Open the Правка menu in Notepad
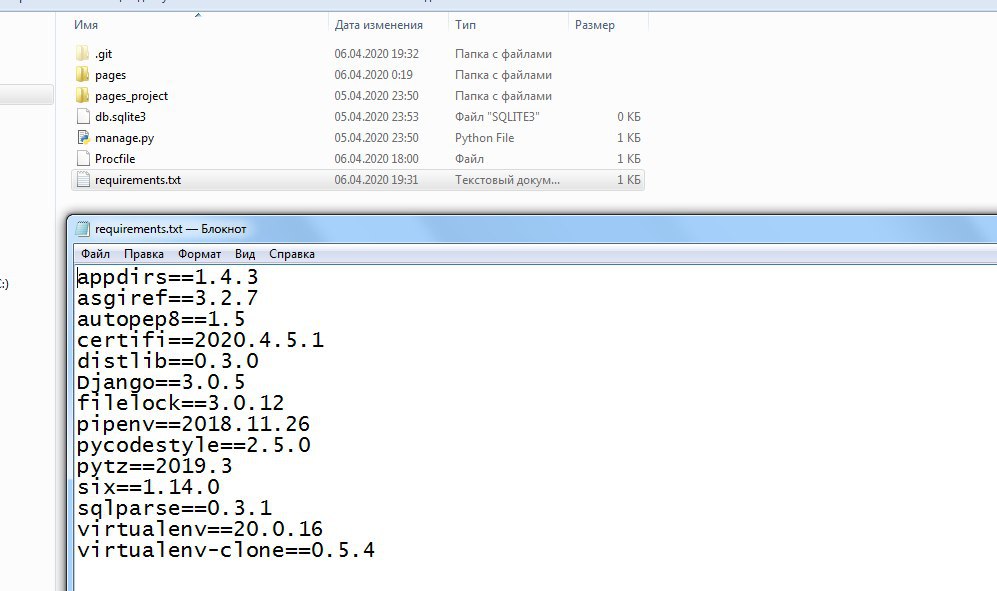Image resolution: width=997 pixels, height=591 pixels. click(x=144, y=254)
